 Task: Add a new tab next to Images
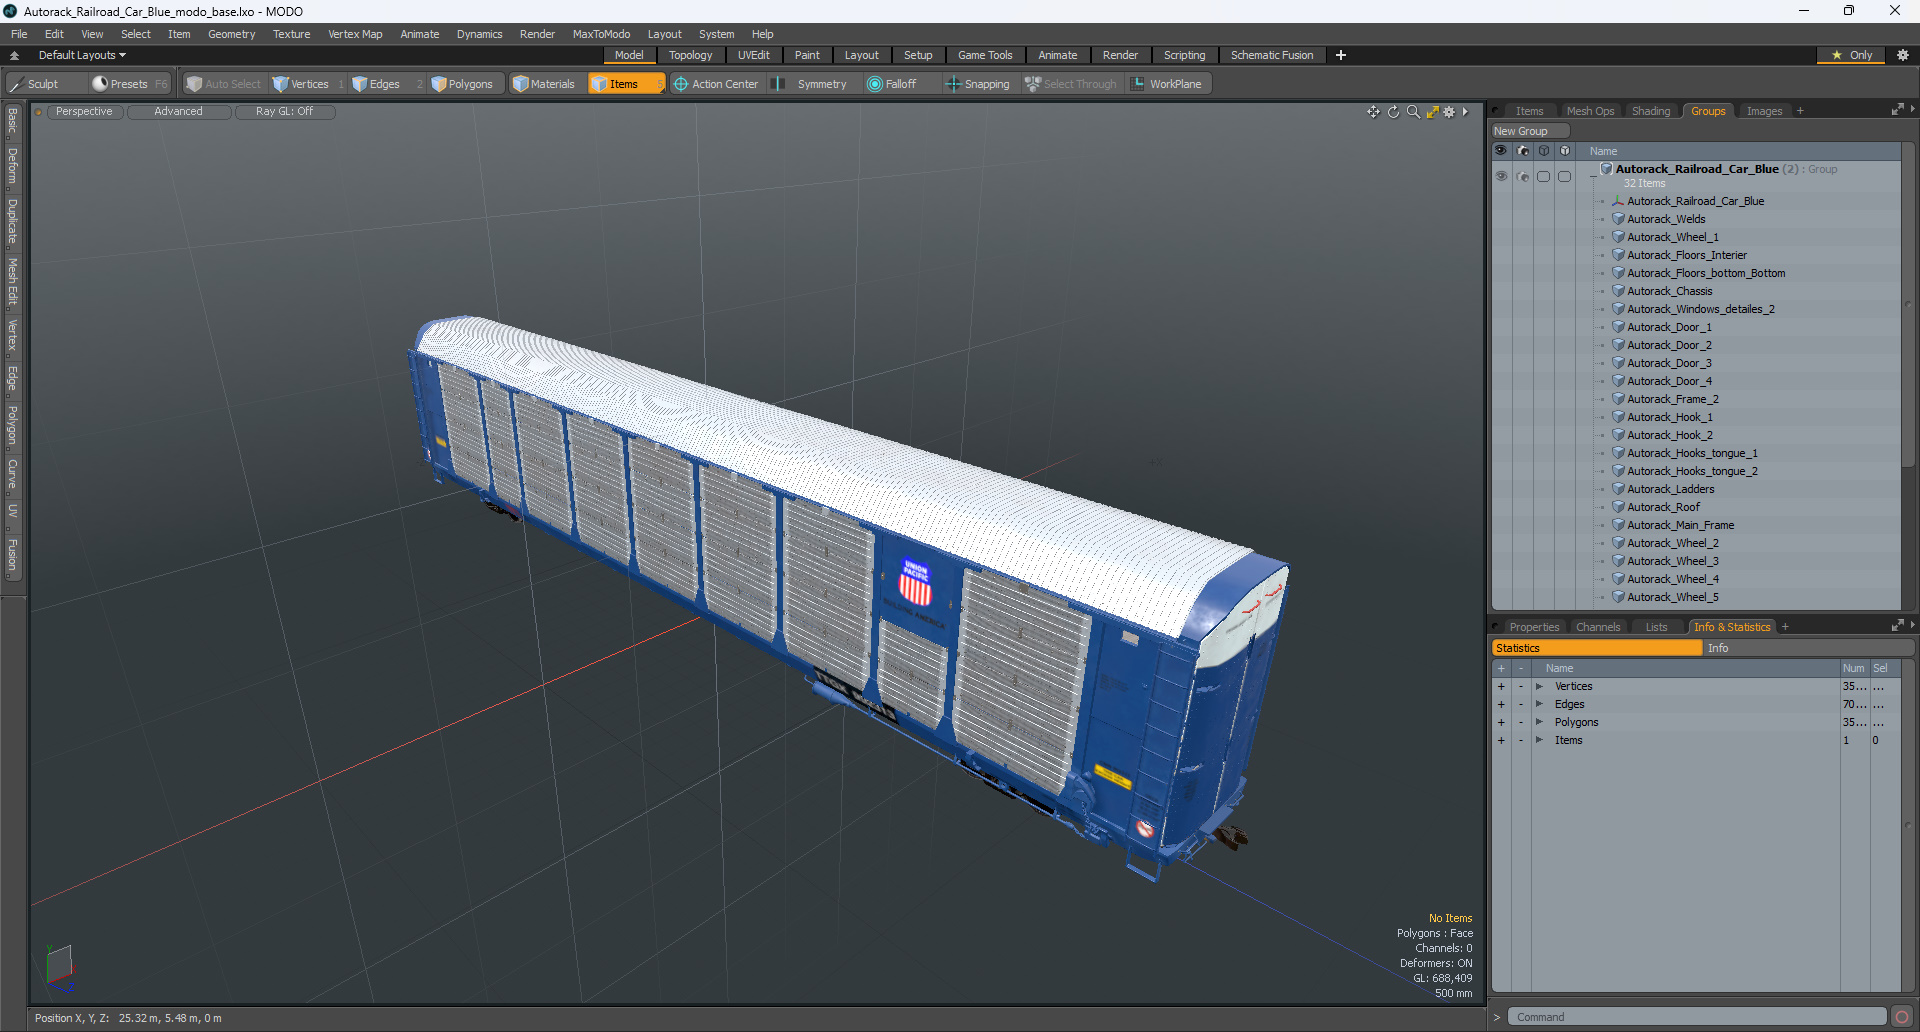tap(1800, 111)
